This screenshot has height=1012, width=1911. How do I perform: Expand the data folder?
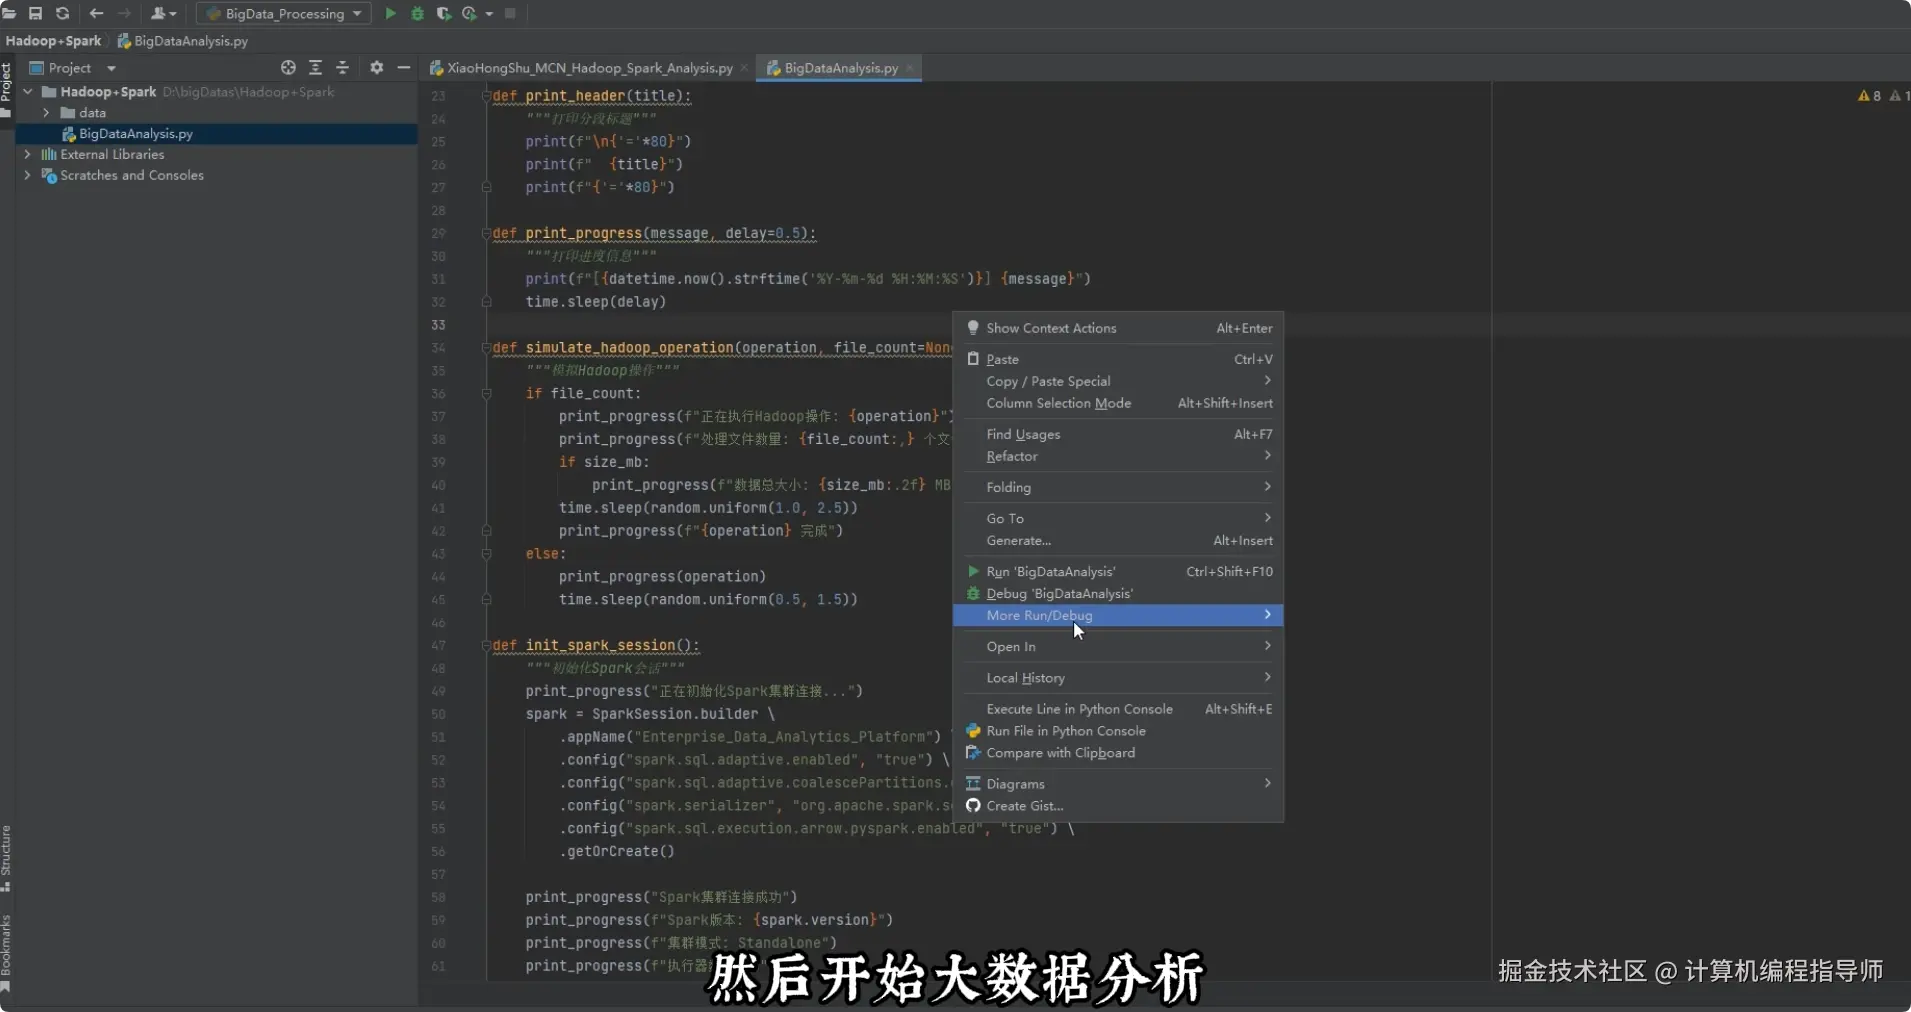point(46,113)
